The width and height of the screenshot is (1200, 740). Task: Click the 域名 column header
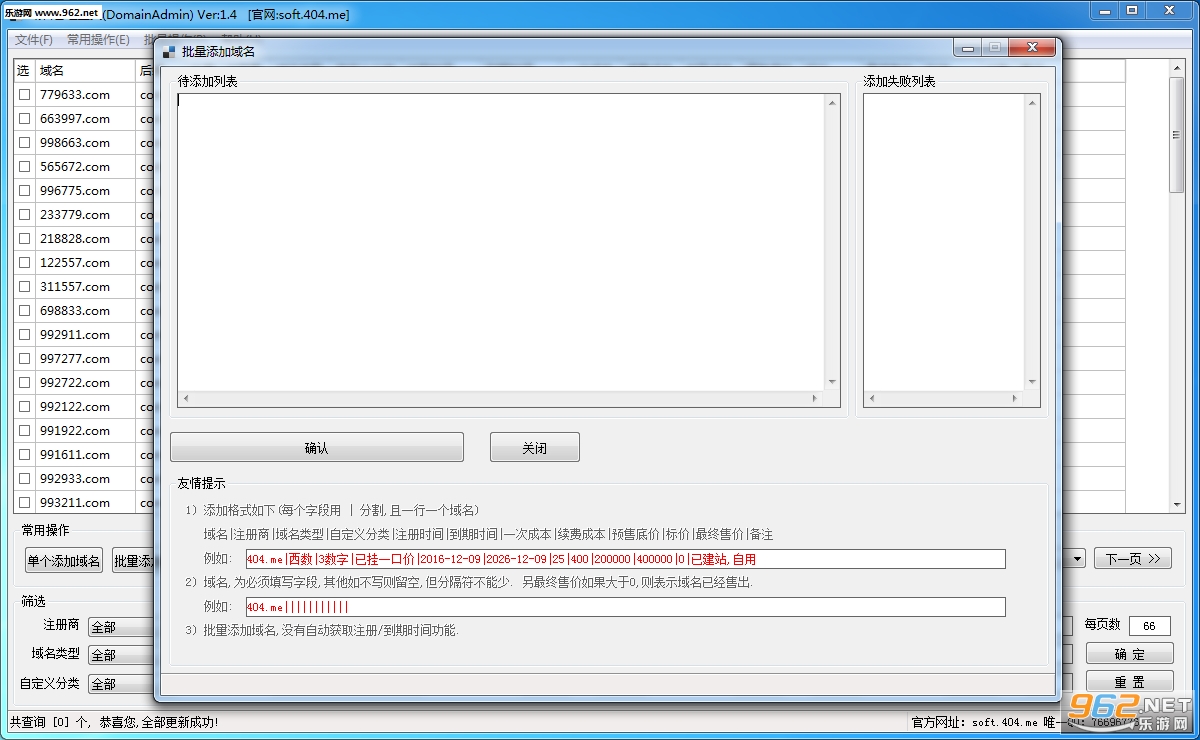pyautogui.click(x=85, y=70)
